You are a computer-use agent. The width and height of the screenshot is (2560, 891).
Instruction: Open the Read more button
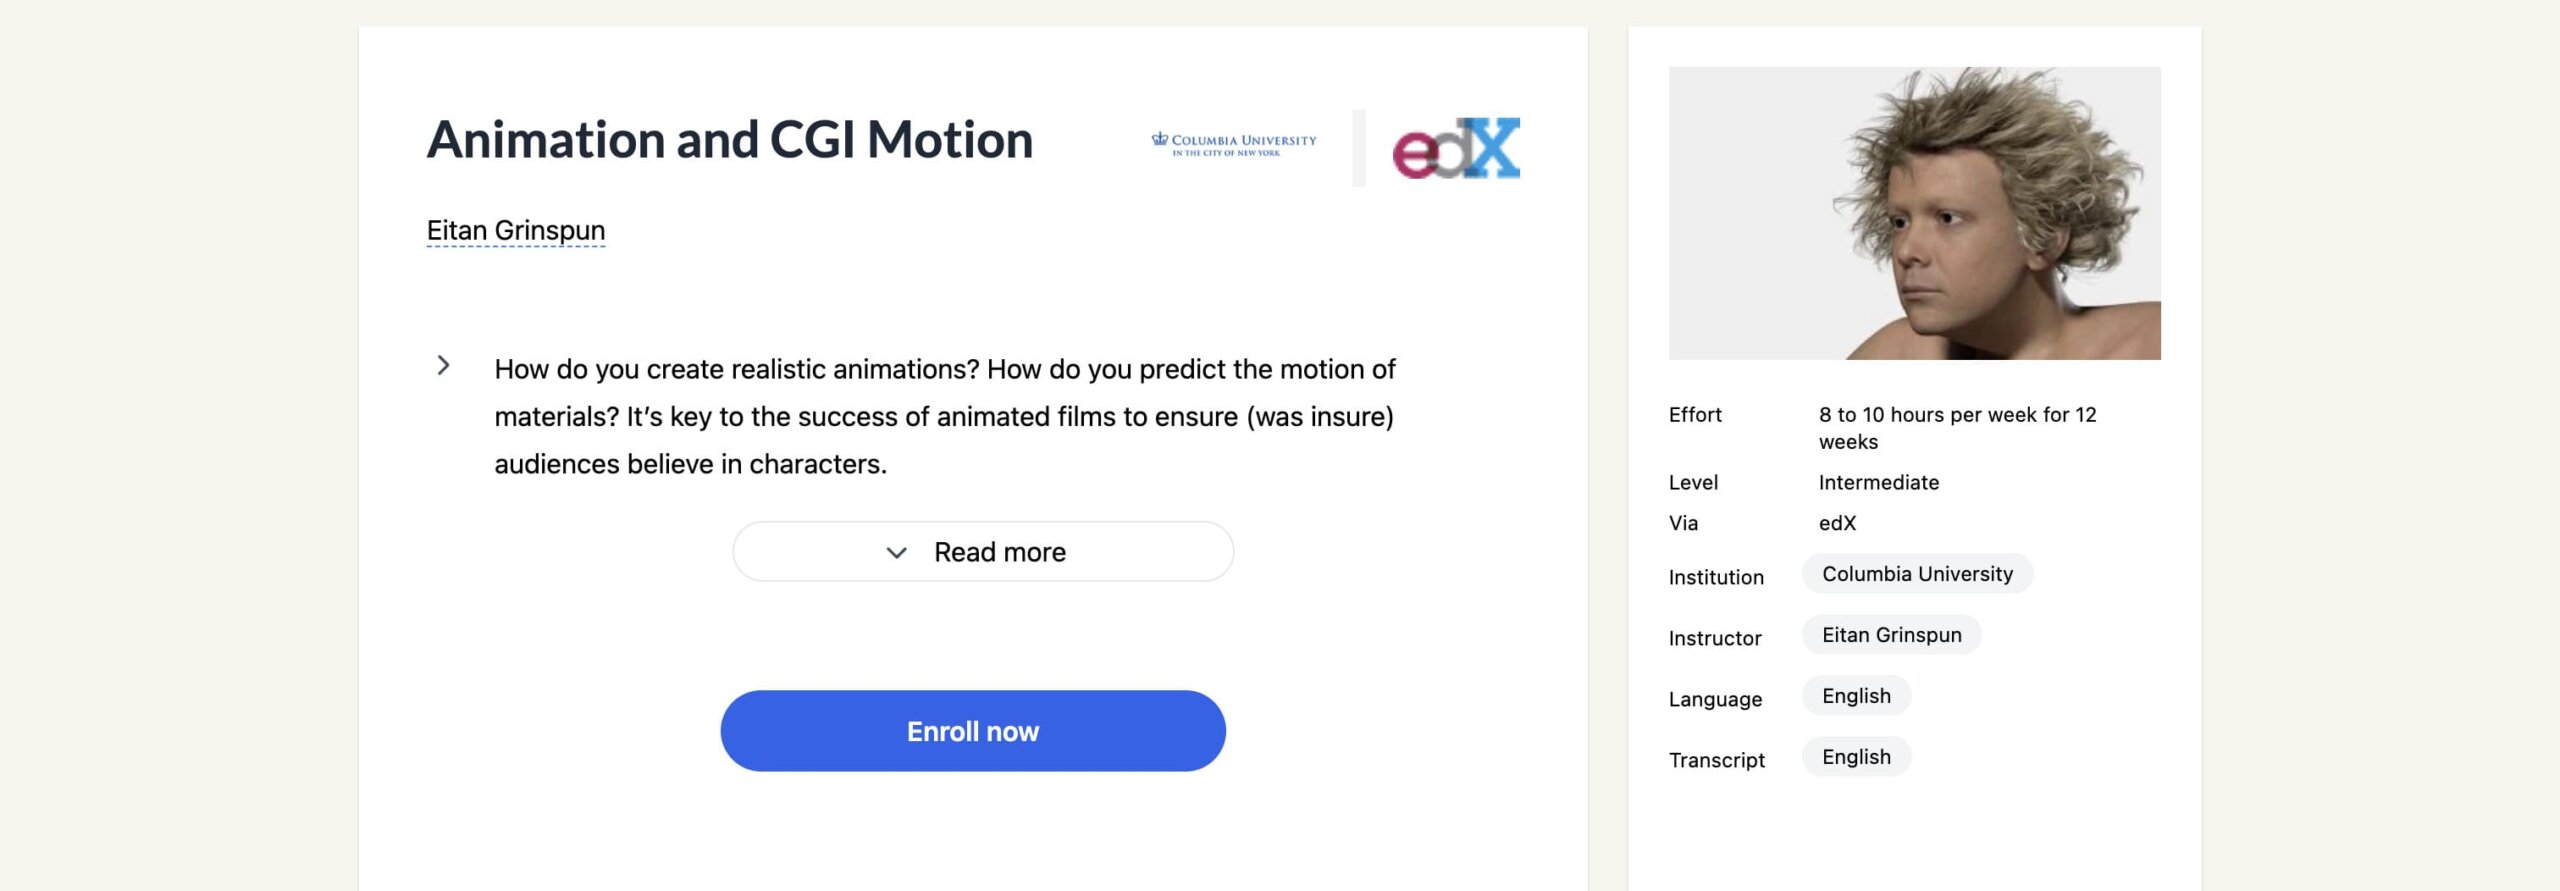(983, 551)
